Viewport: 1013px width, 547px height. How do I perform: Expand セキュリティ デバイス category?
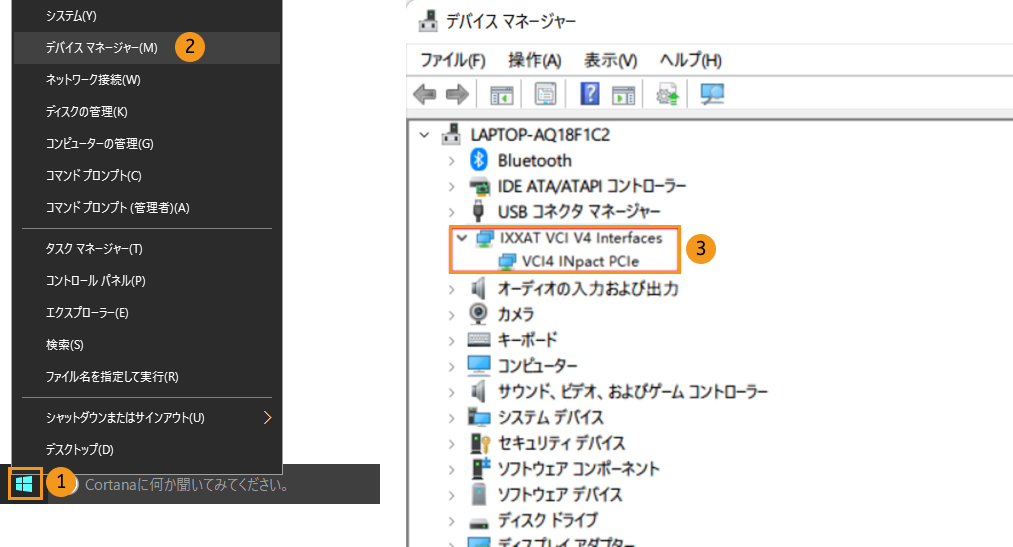(452, 444)
